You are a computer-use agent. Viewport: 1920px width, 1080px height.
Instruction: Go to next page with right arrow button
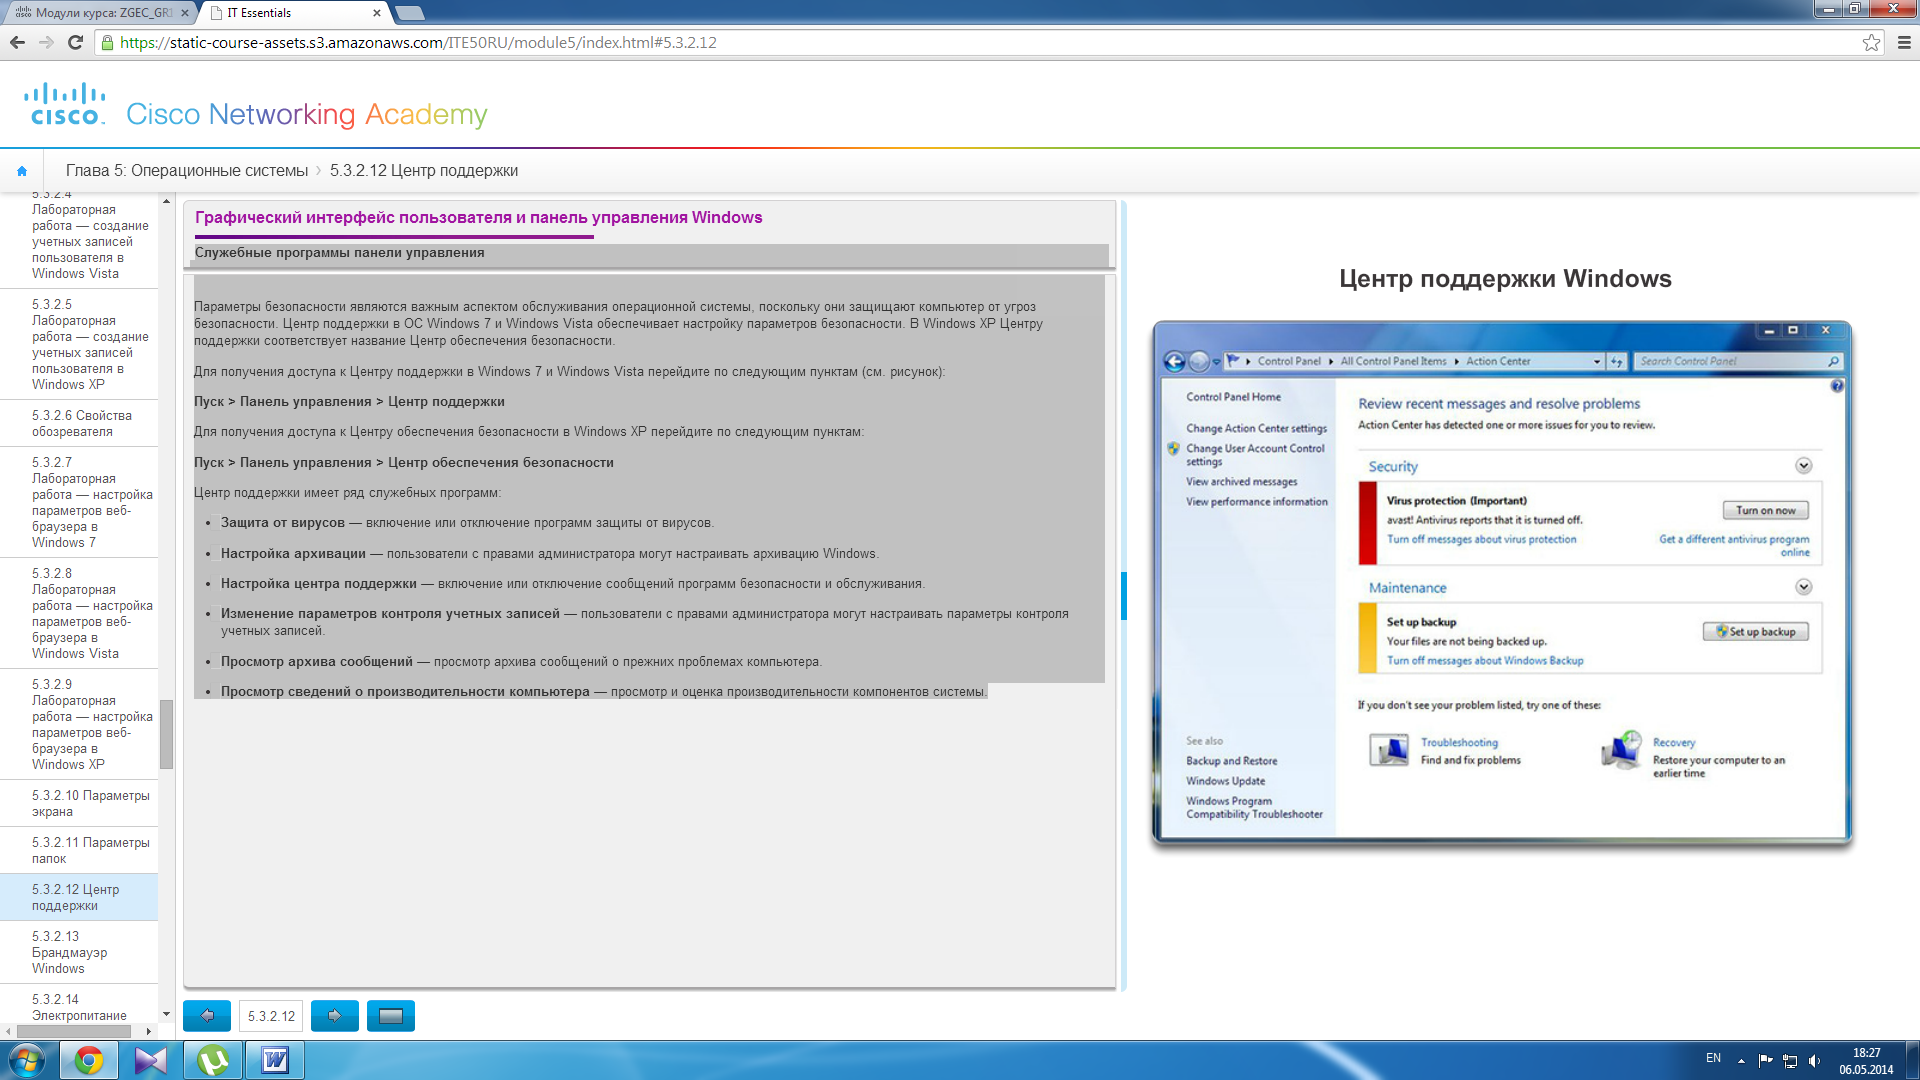[335, 1016]
